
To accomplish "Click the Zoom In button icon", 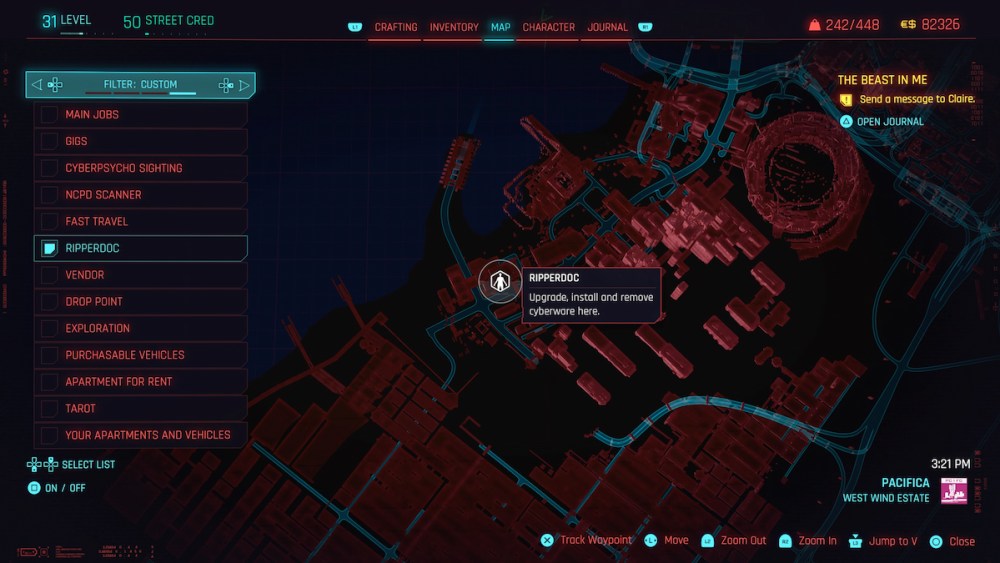I will click(x=785, y=541).
